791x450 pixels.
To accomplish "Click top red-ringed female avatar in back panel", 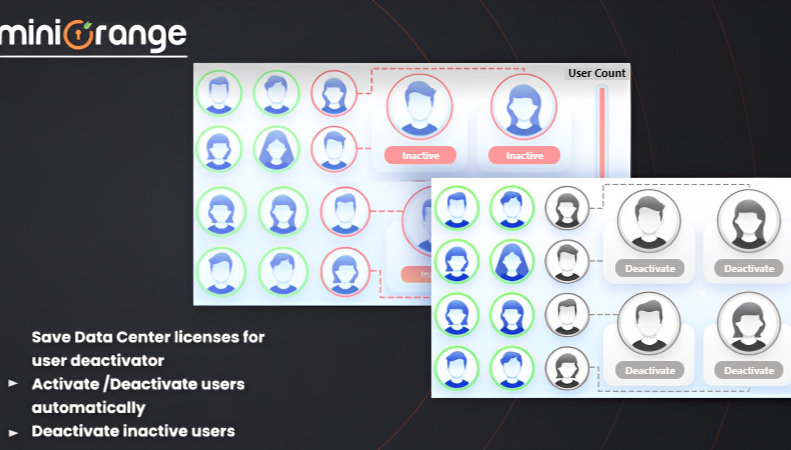I will (x=333, y=93).
